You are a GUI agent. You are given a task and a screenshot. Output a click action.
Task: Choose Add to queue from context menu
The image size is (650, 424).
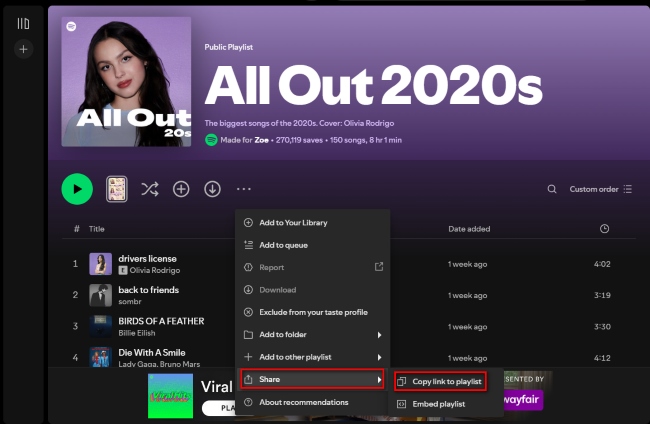pyautogui.click(x=313, y=245)
